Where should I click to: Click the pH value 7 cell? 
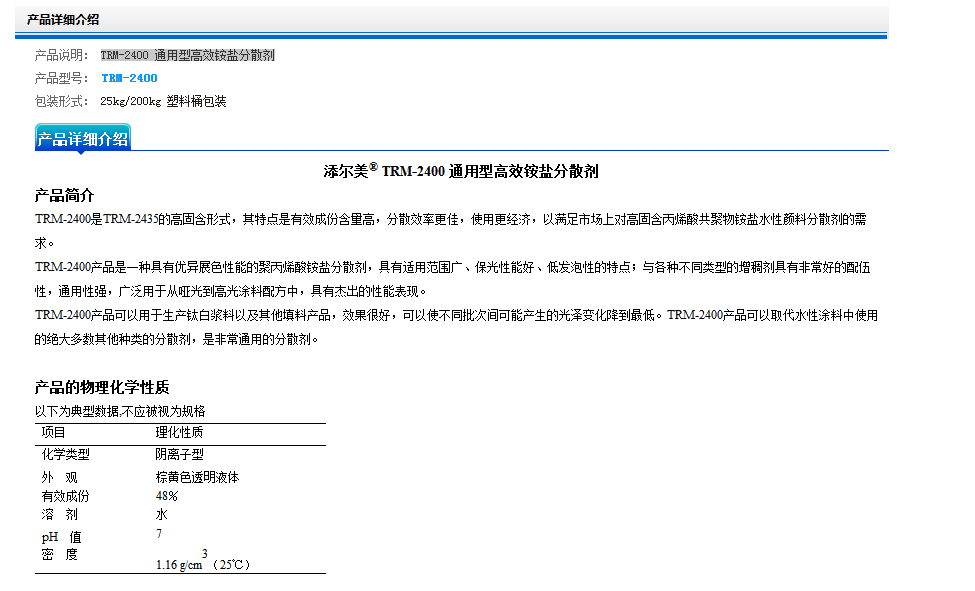pyautogui.click(x=159, y=535)
